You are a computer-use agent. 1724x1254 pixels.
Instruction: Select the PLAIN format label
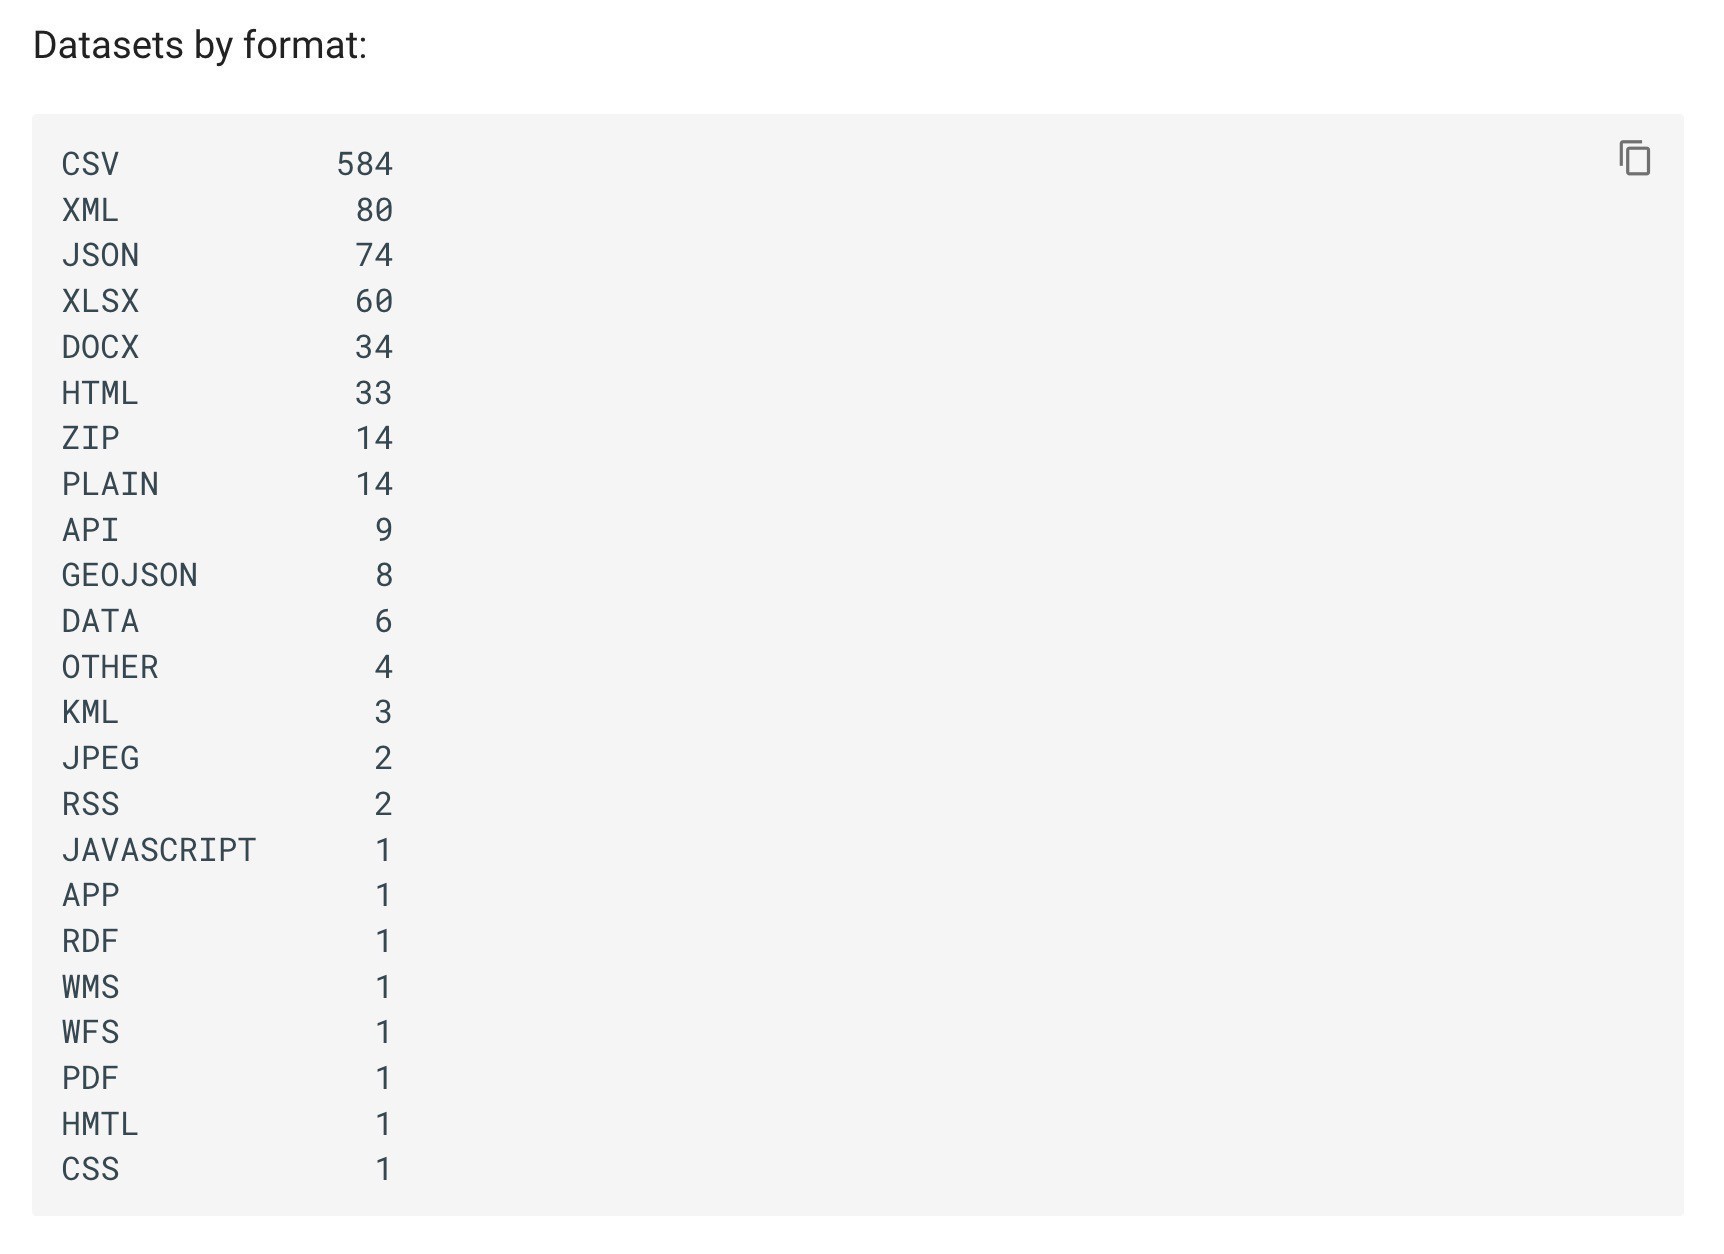[110, 484]
